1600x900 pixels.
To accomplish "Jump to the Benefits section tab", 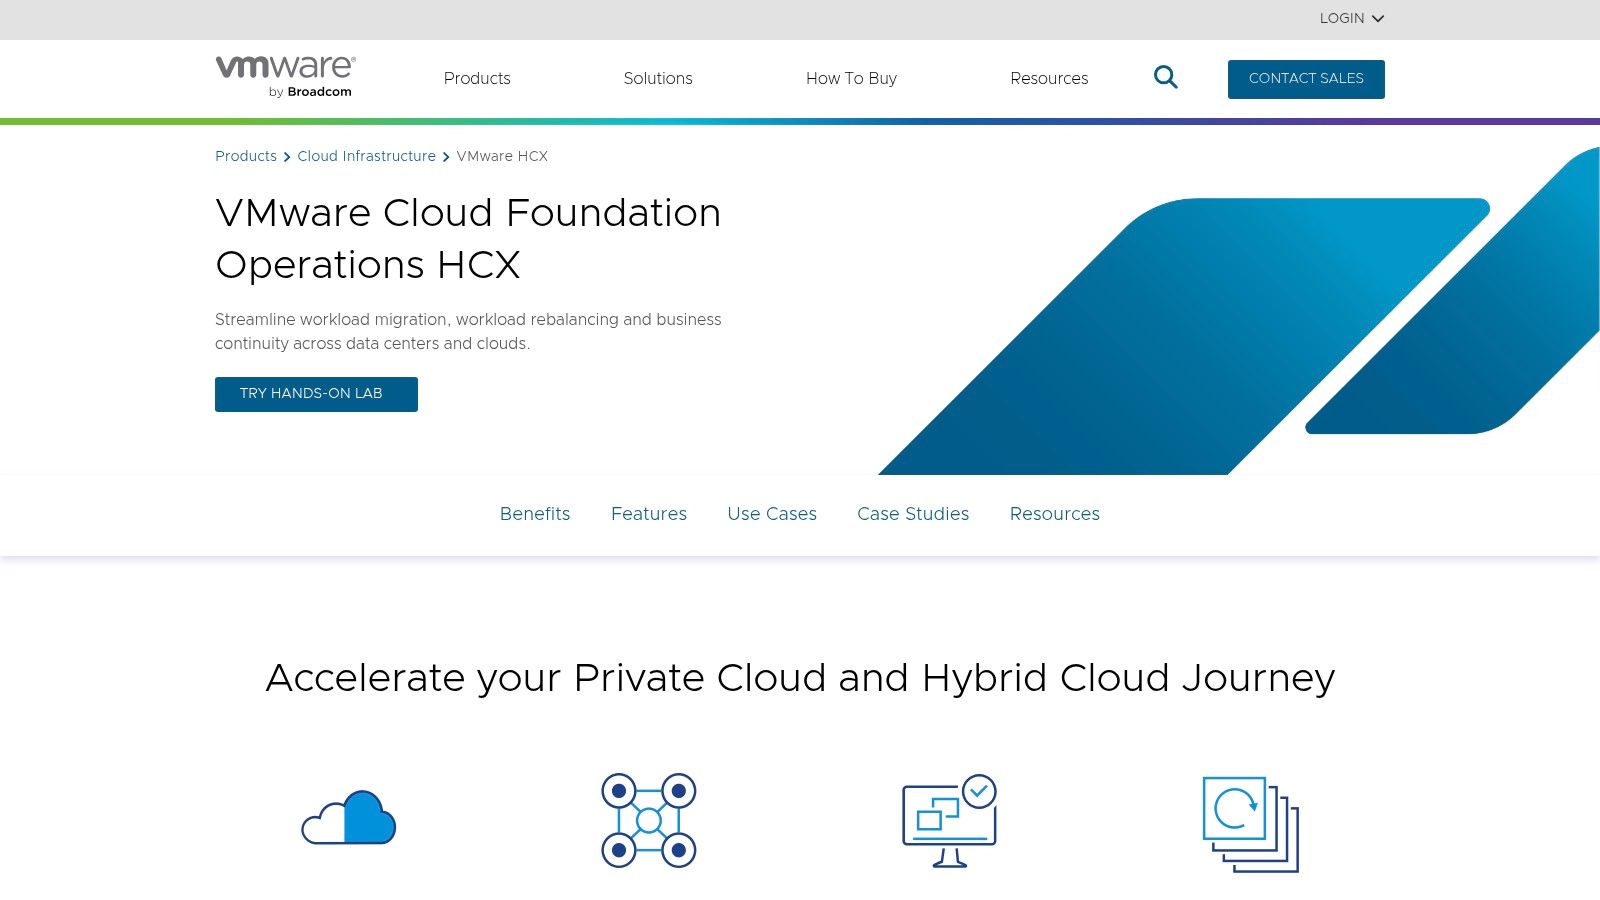I will tap(535, 514).
